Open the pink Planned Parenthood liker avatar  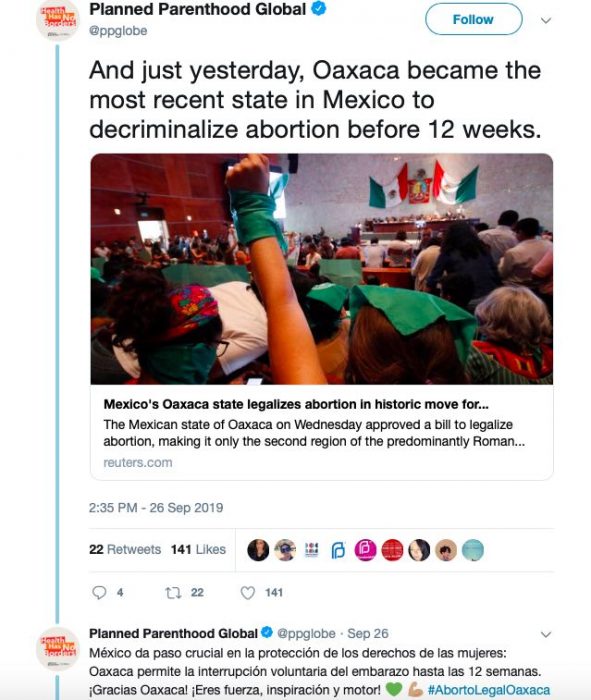[x=365, y=550]
